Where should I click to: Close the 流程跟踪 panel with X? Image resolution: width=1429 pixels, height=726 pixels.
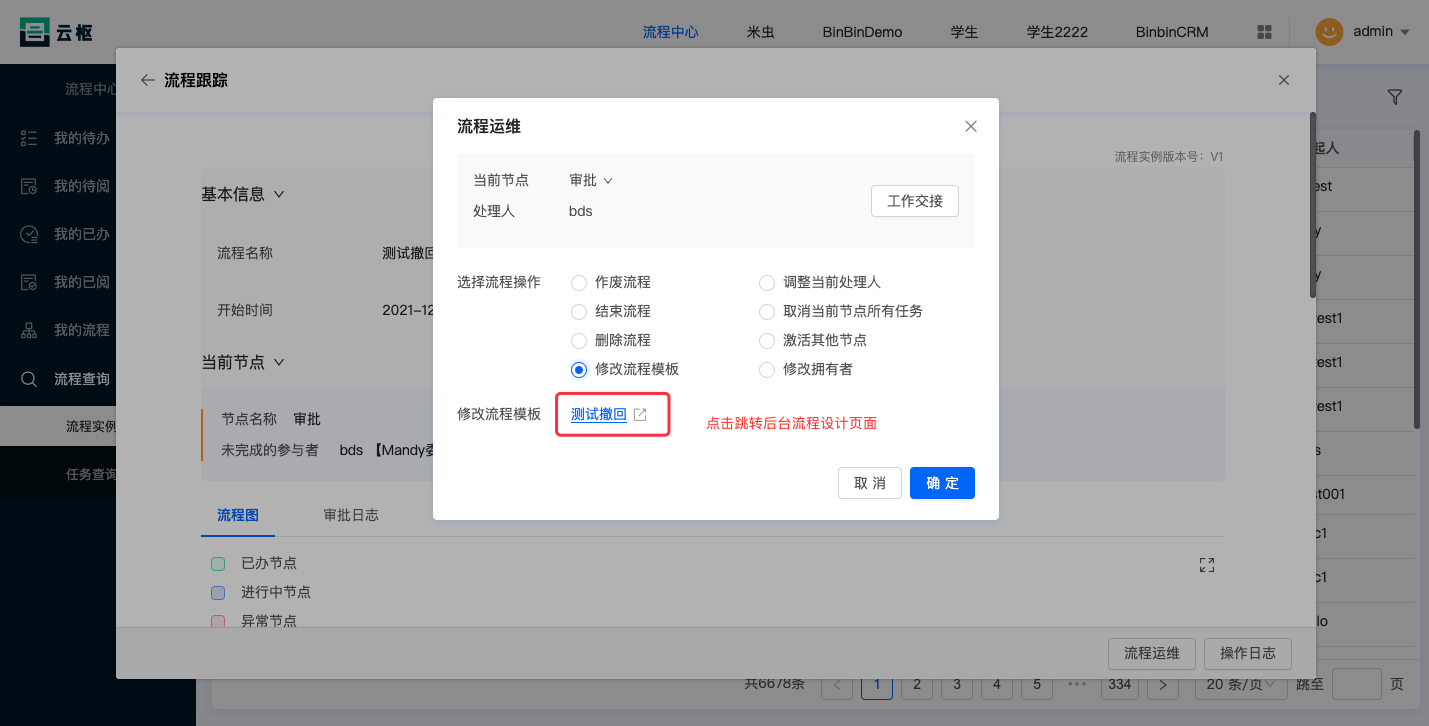(1284, 80)
